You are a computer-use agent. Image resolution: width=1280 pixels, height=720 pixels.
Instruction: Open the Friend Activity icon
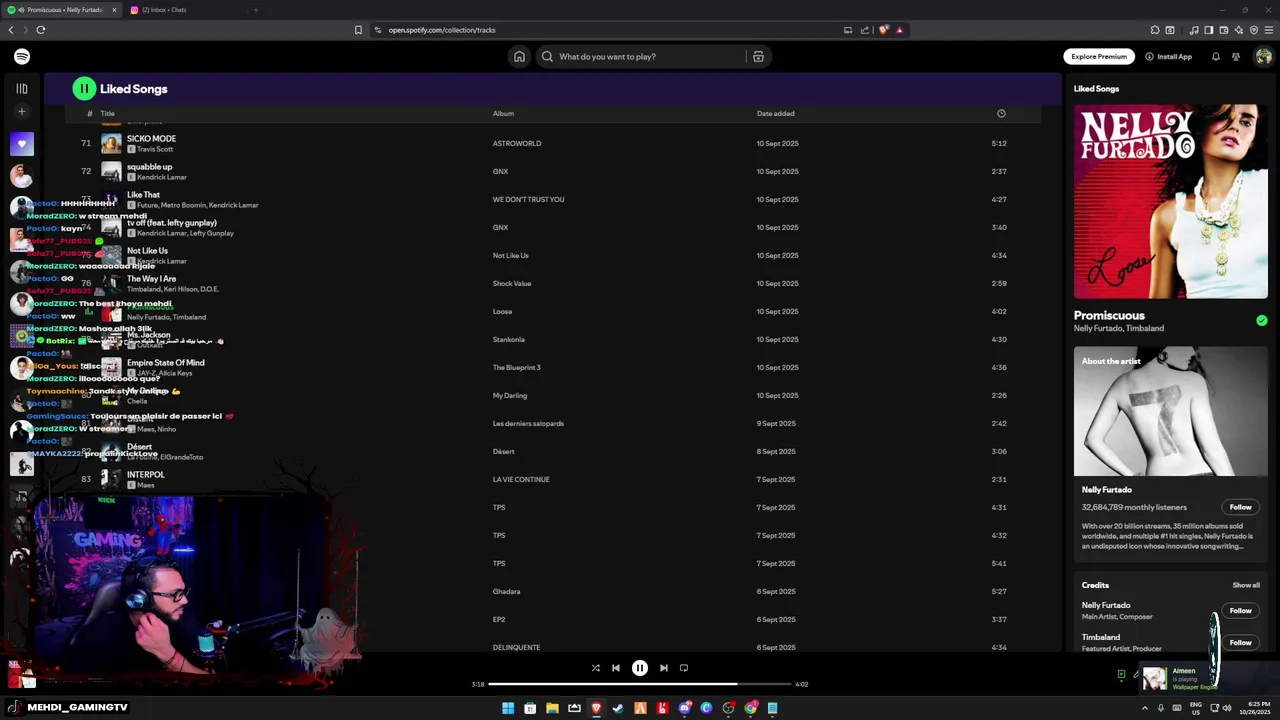[x=1236, y=57]
